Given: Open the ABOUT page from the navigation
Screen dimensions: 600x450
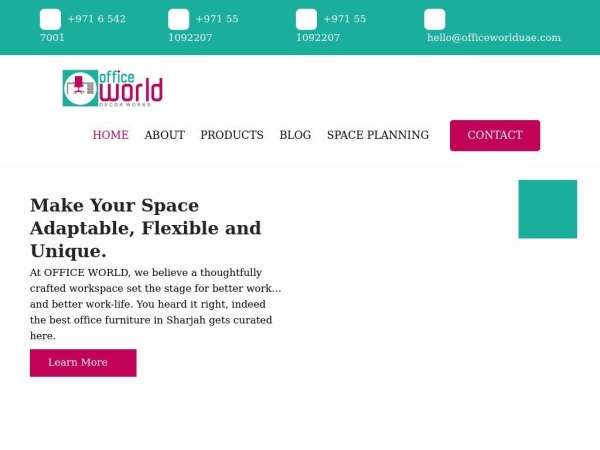Looking at the screenshot, I should [x=165, y=135].
